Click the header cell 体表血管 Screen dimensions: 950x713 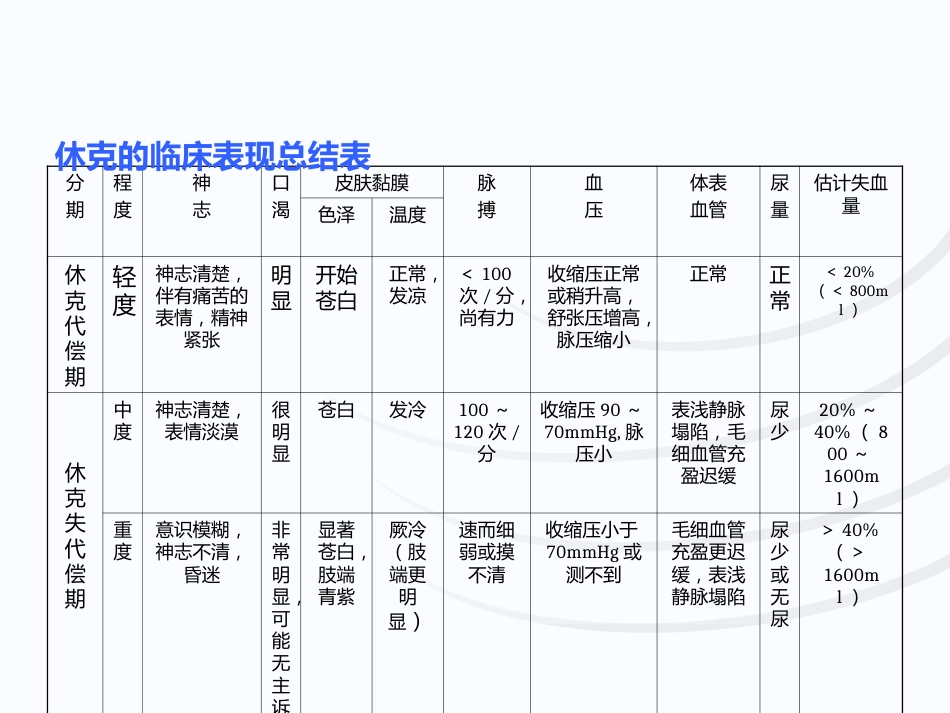708,211
